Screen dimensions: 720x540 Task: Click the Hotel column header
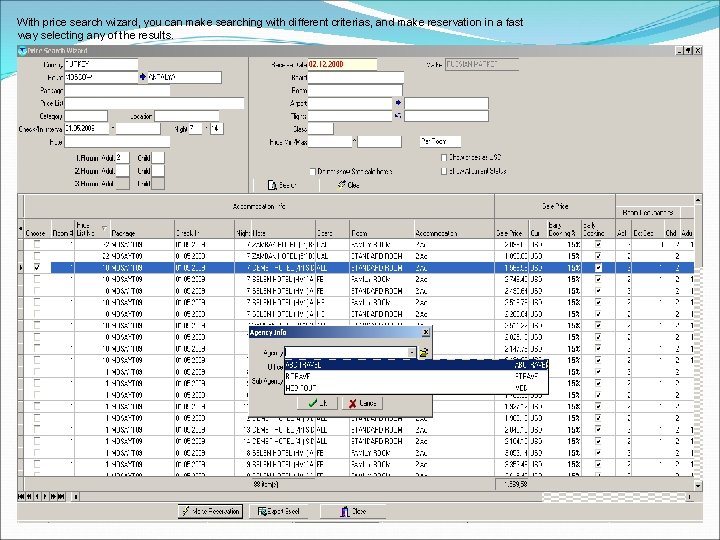point(283,229)
